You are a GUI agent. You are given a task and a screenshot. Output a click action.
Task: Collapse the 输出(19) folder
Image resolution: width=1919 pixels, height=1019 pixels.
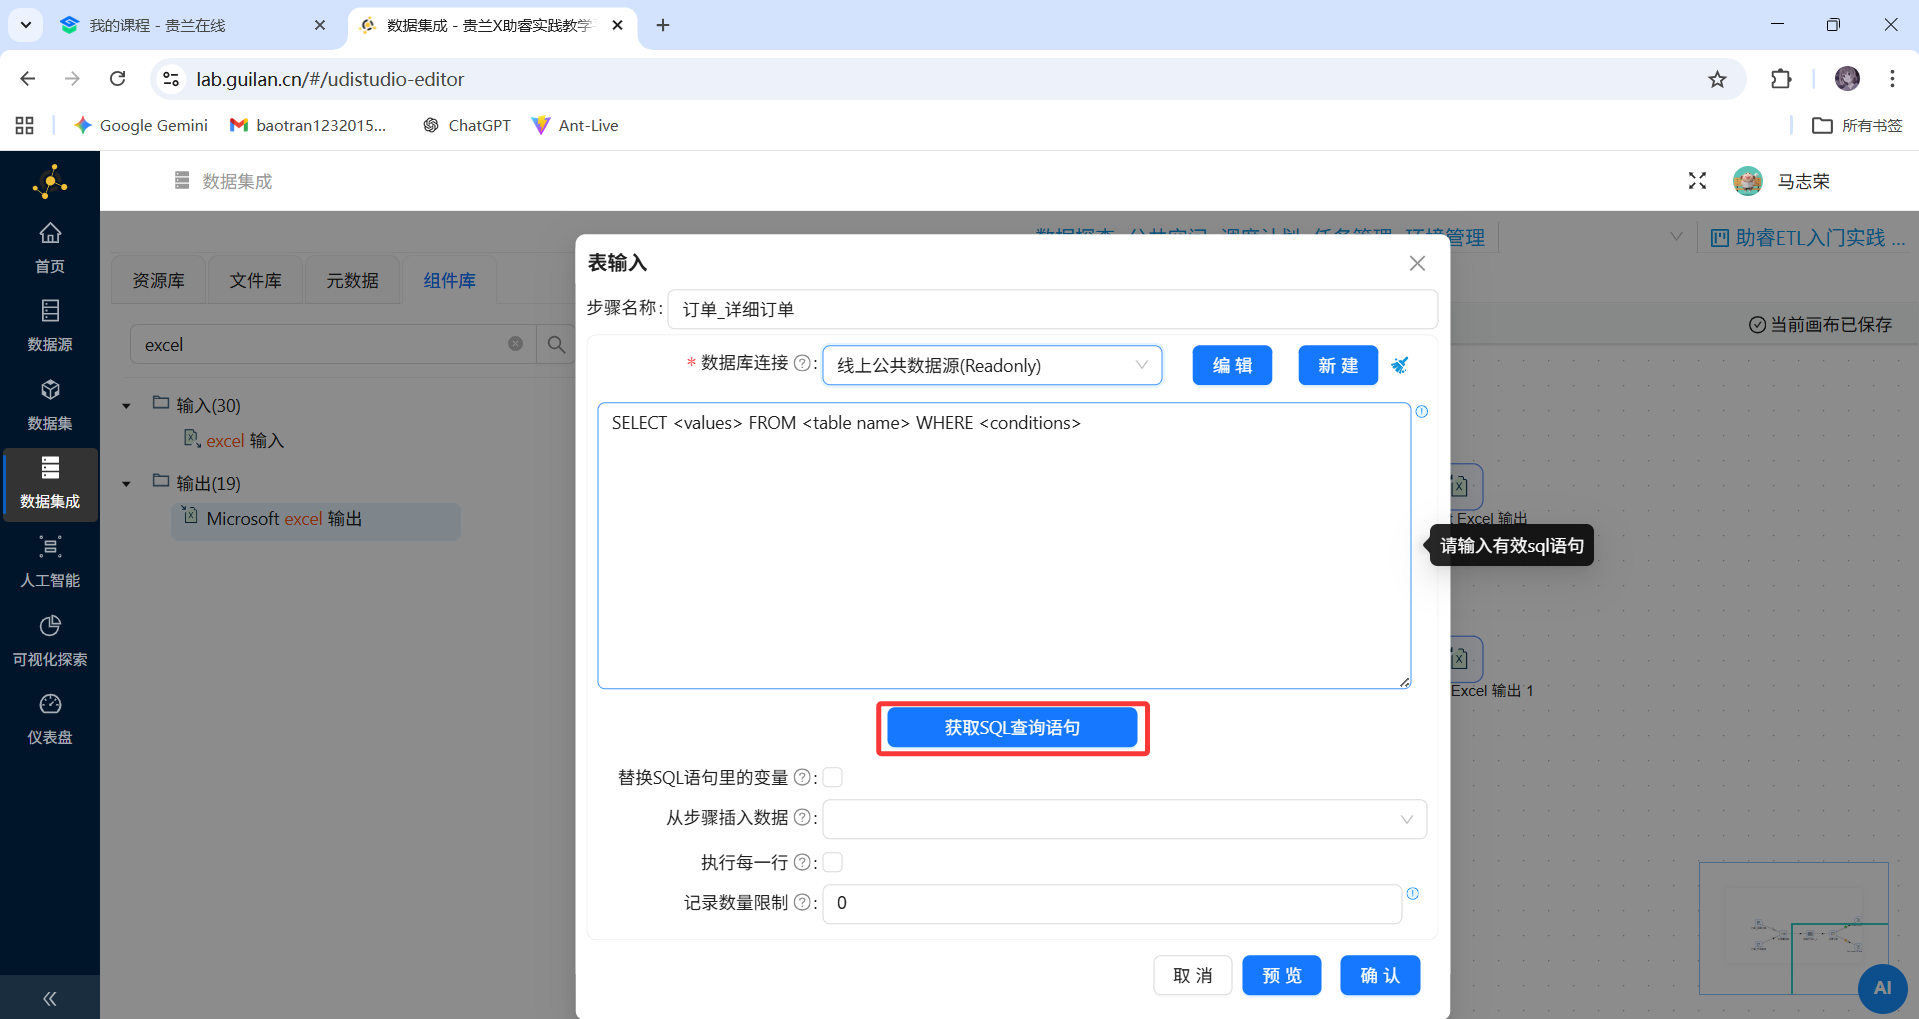[x=126, y=483]
